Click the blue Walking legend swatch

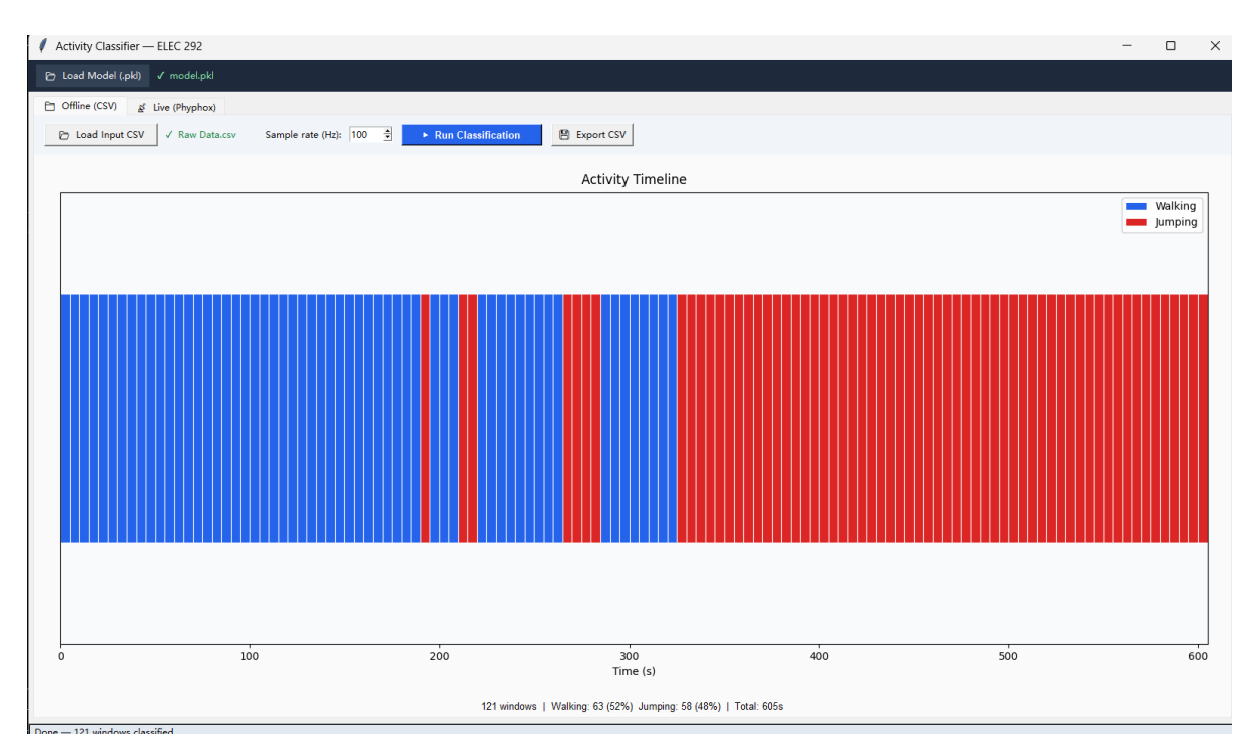(x=1136, y=206)
